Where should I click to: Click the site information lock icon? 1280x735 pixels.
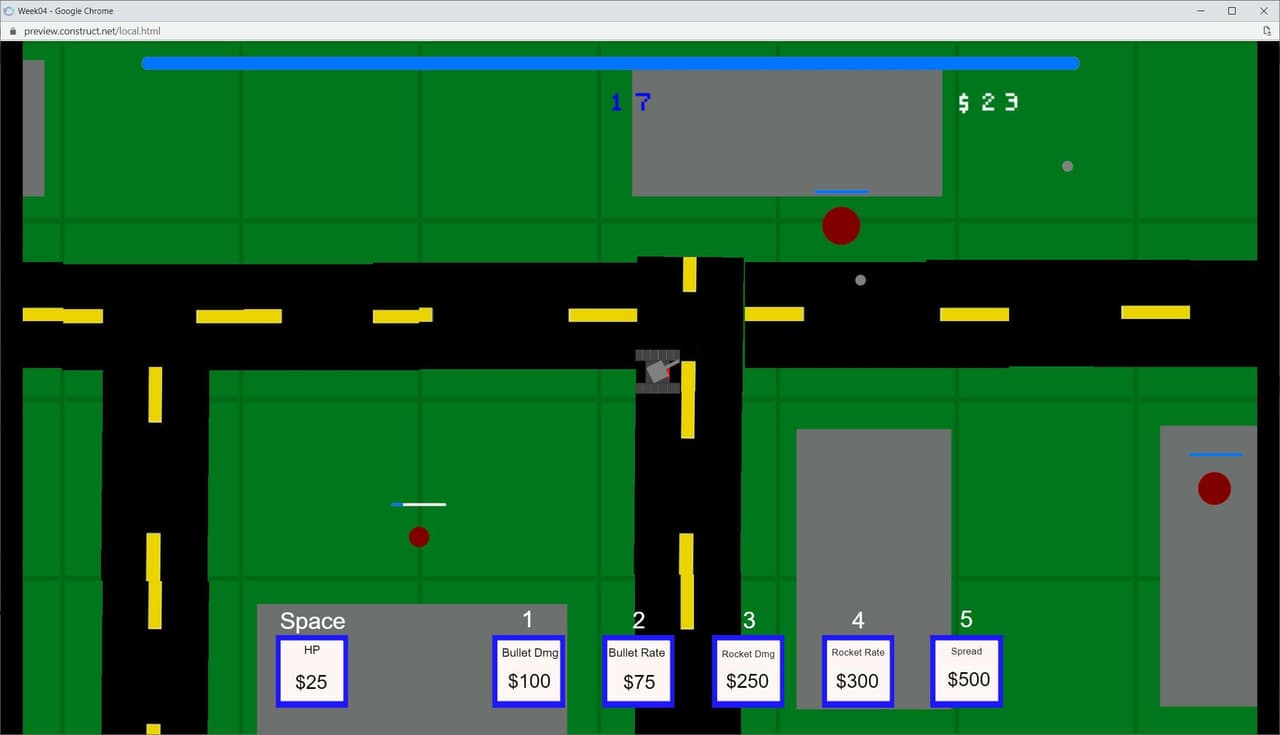[12, 31]
